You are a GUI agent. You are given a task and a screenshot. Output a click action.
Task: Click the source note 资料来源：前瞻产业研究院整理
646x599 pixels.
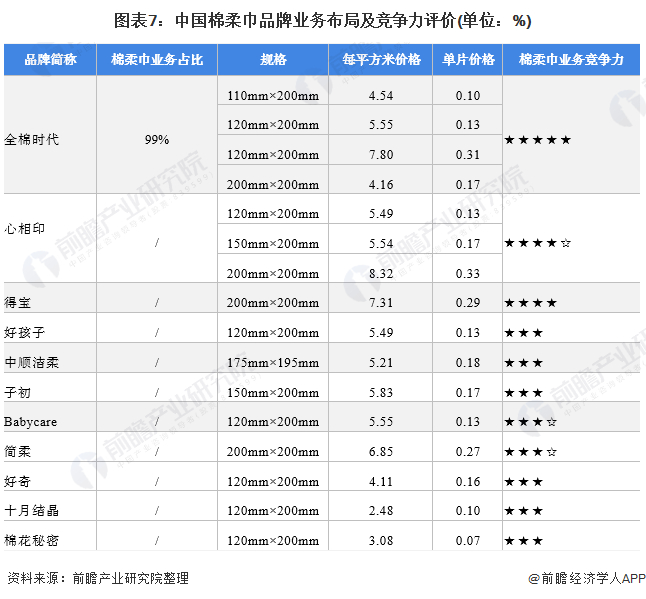pyautogui.click(x=98, y=578)
